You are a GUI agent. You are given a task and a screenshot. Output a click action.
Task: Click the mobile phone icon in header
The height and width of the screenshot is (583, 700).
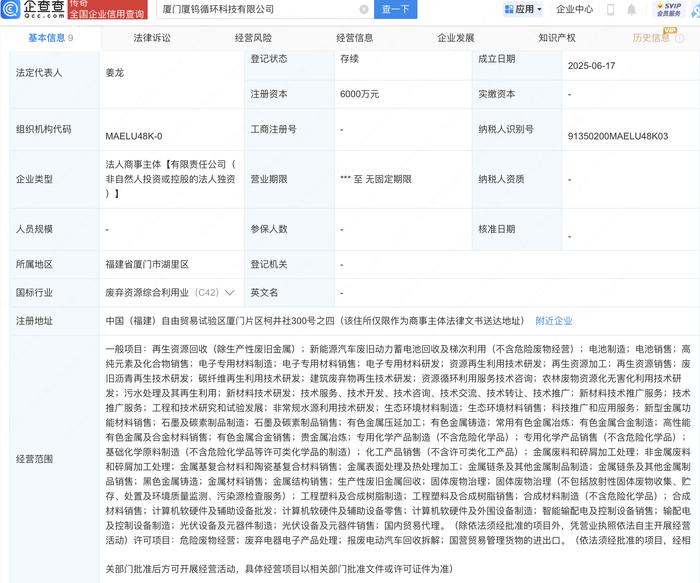pyautogui.click(x=610, y=9)
